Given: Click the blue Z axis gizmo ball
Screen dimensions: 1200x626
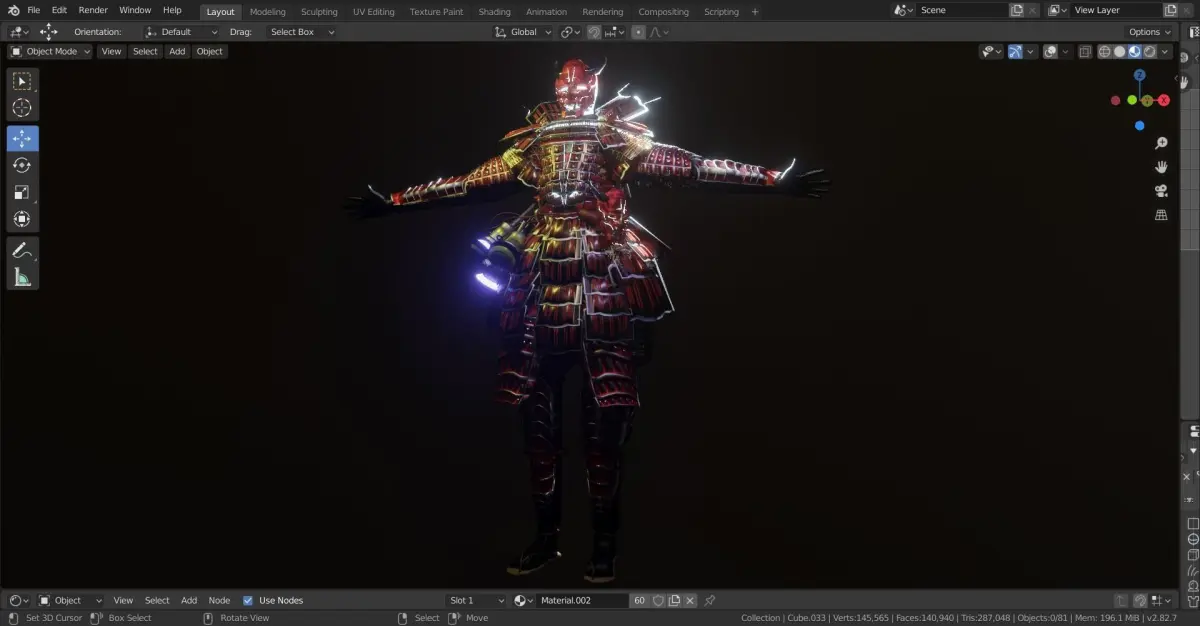Looking at the screenshot, I should tap(1140, 75).
